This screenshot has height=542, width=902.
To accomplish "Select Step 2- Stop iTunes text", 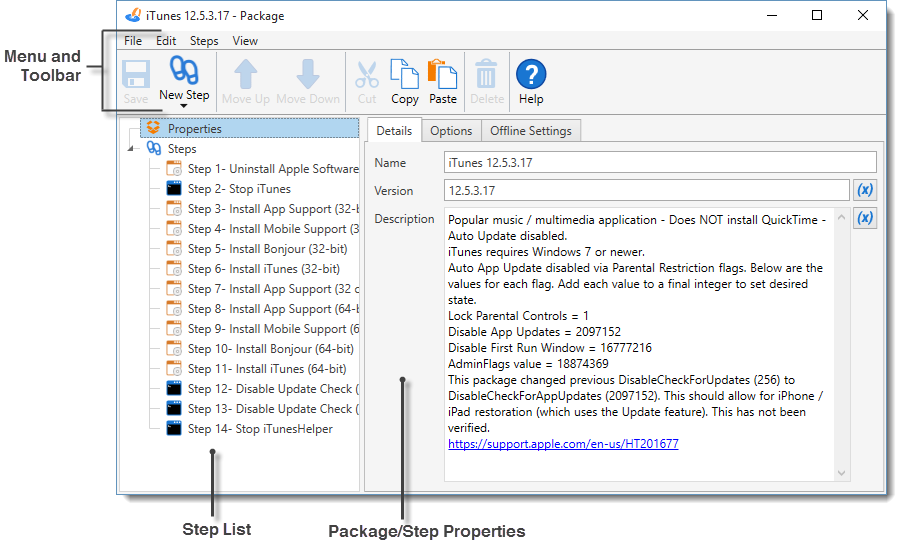I will tap(239, 189).
